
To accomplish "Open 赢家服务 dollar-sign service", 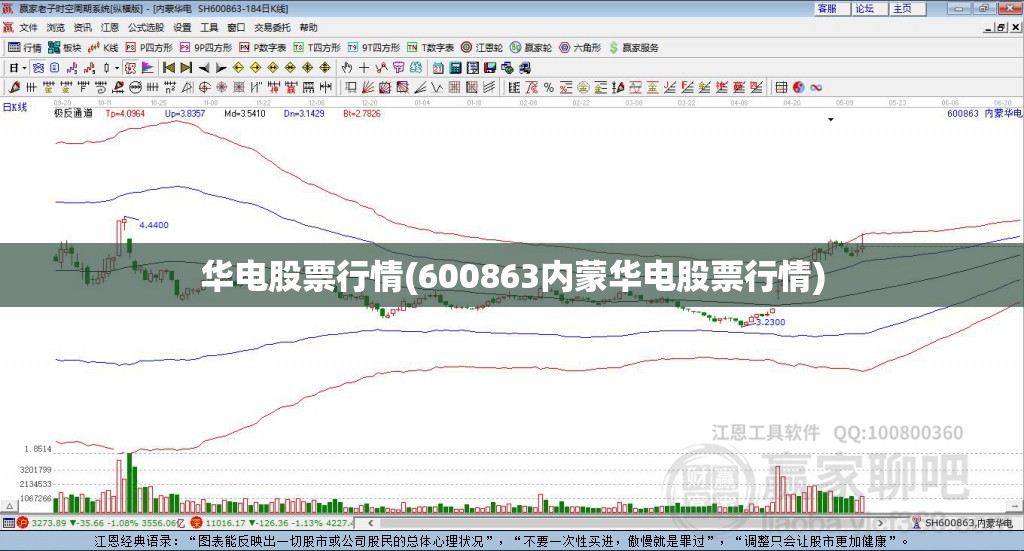I will click(x=633, y=48).
